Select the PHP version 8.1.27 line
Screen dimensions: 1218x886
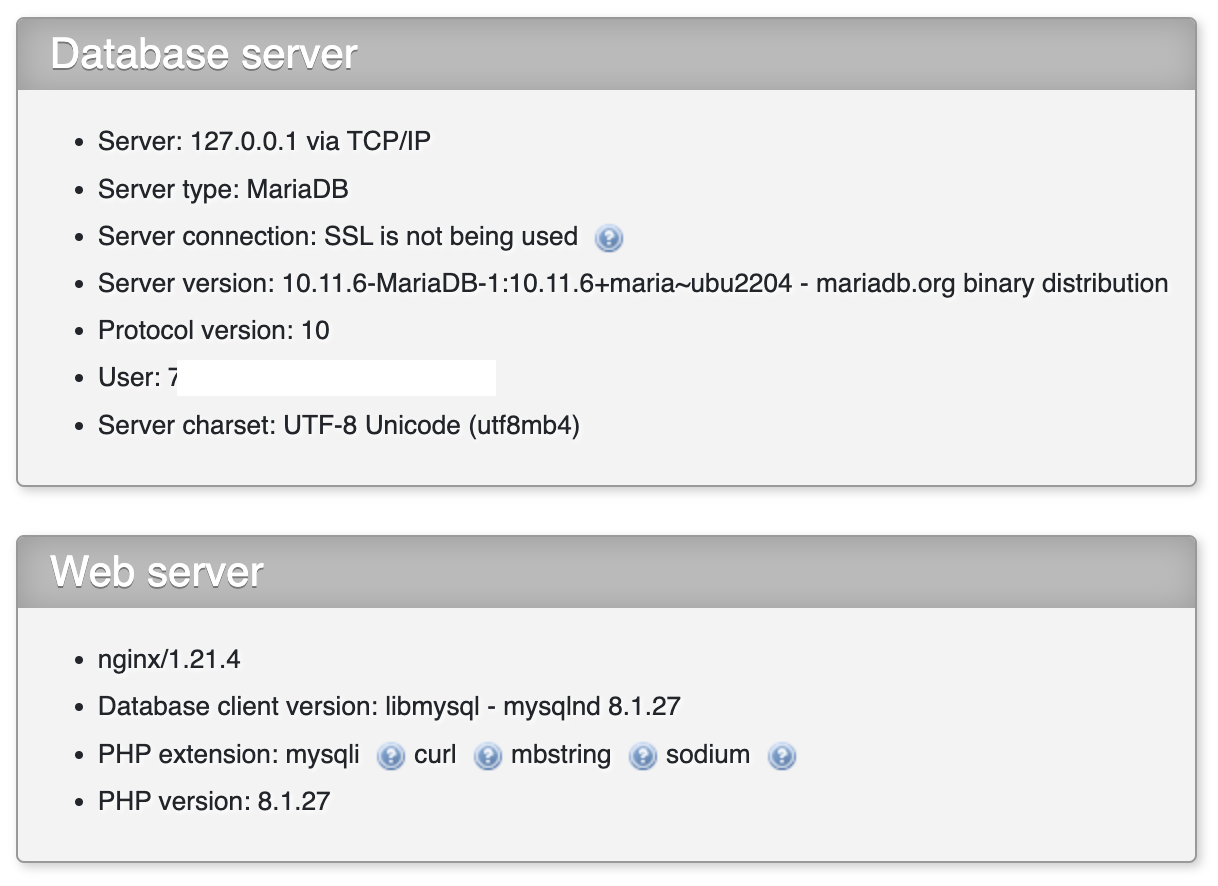pyautogui.click(x=214, y=802)
